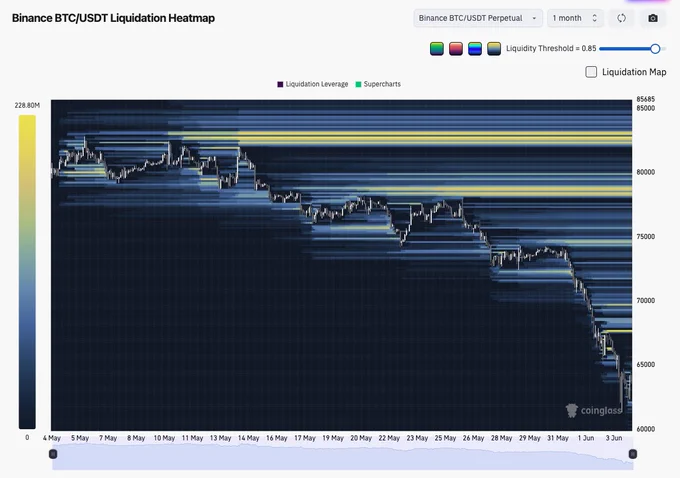
Task: Select the yellow-navy color scheme swatch
Action: [494, 49]
